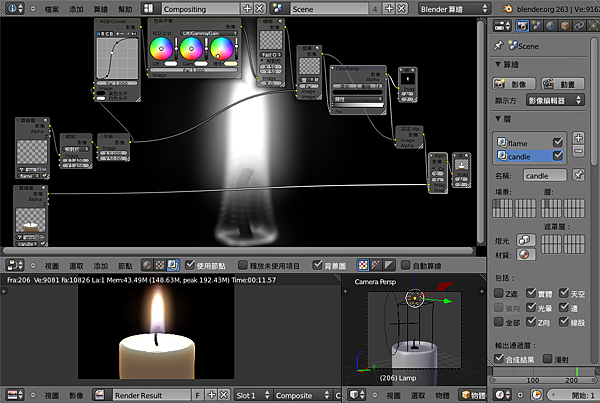This screenshot has height=403, width=600.
Task: Open the 影像編輯器 display mode dropdown
Action: 555,100
